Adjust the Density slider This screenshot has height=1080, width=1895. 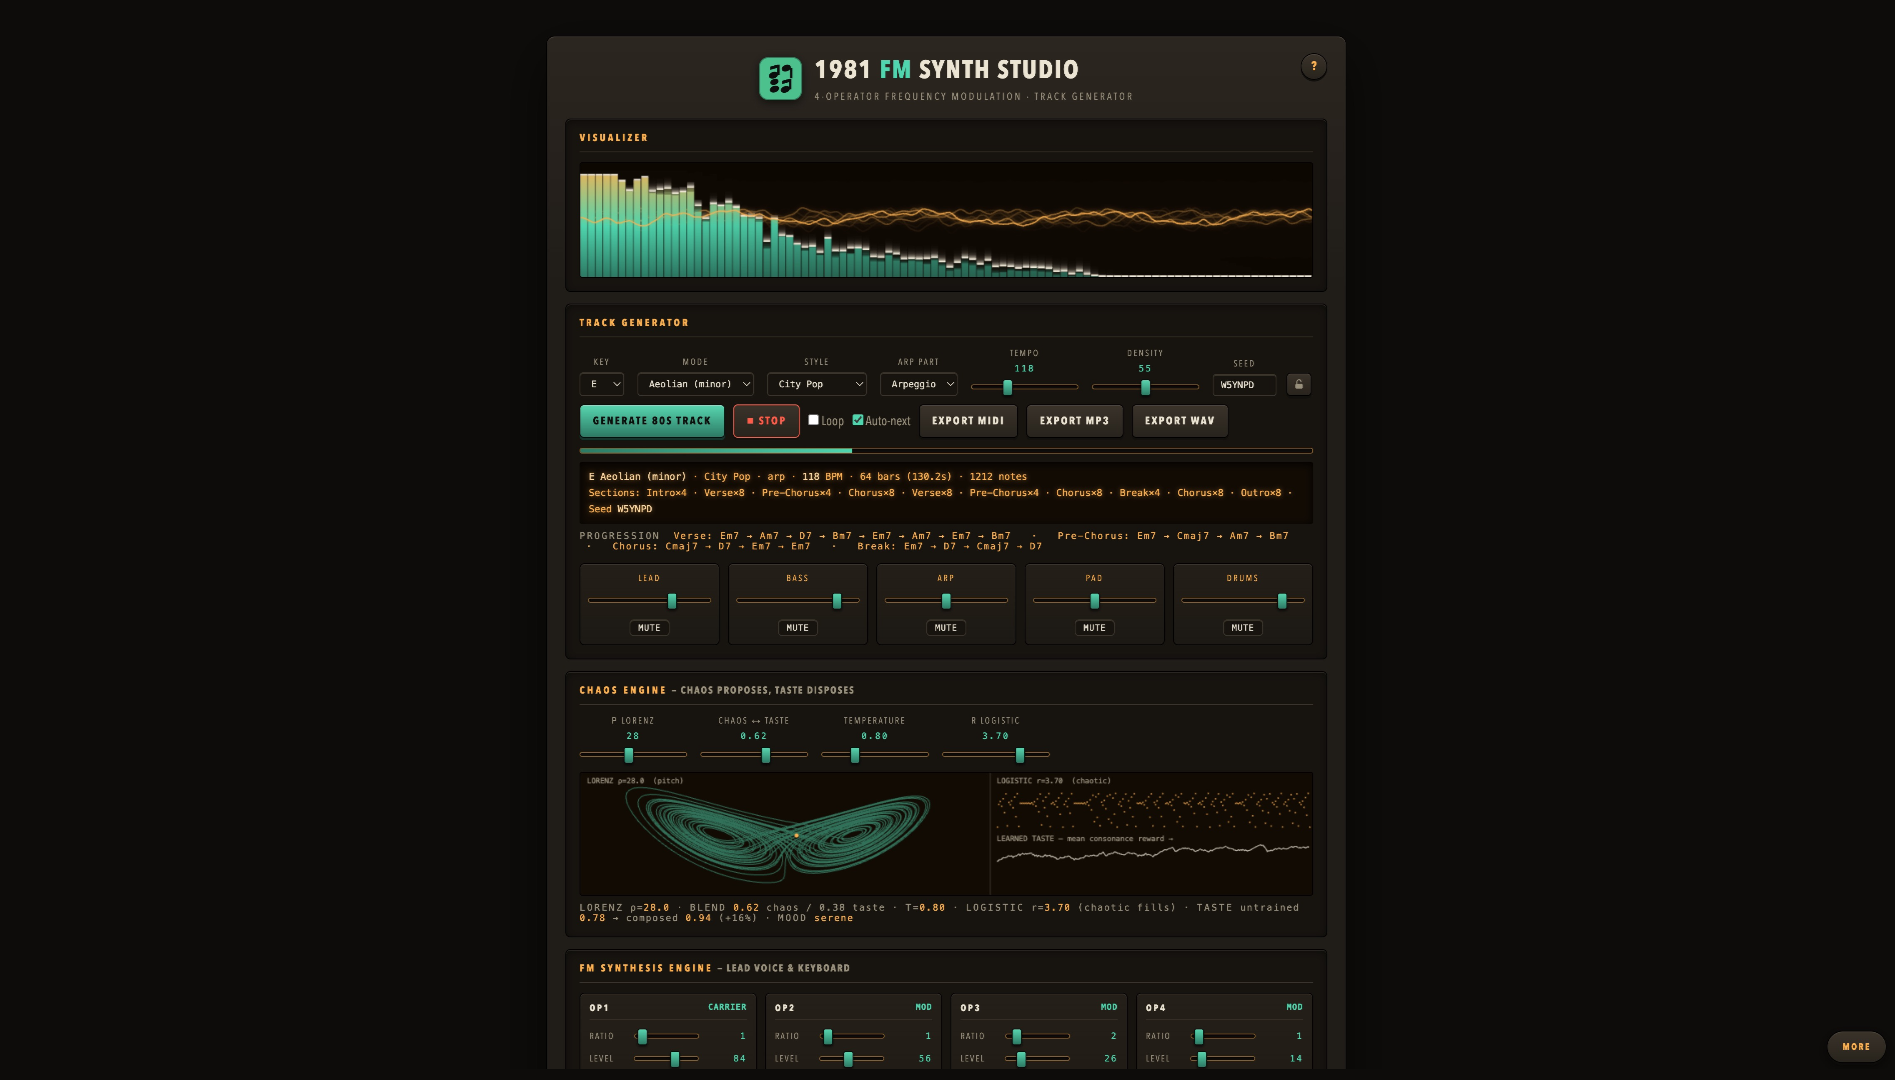(1145, 387)
